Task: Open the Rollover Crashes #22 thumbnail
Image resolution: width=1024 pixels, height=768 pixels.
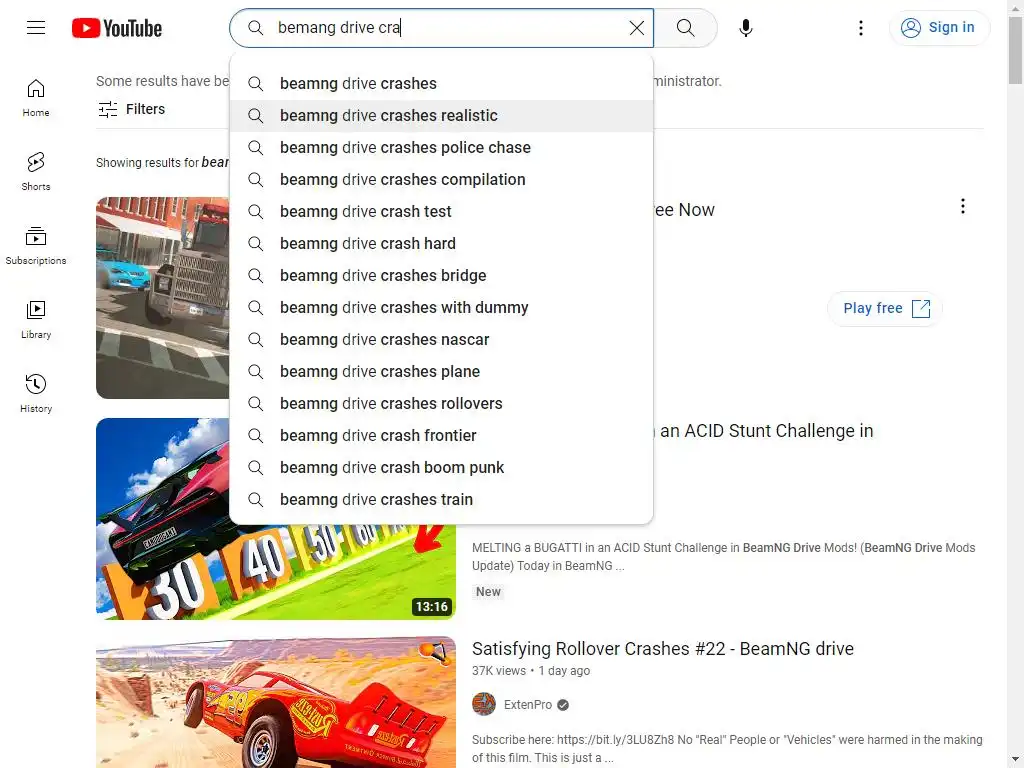Action: click(x=276, y=702)
